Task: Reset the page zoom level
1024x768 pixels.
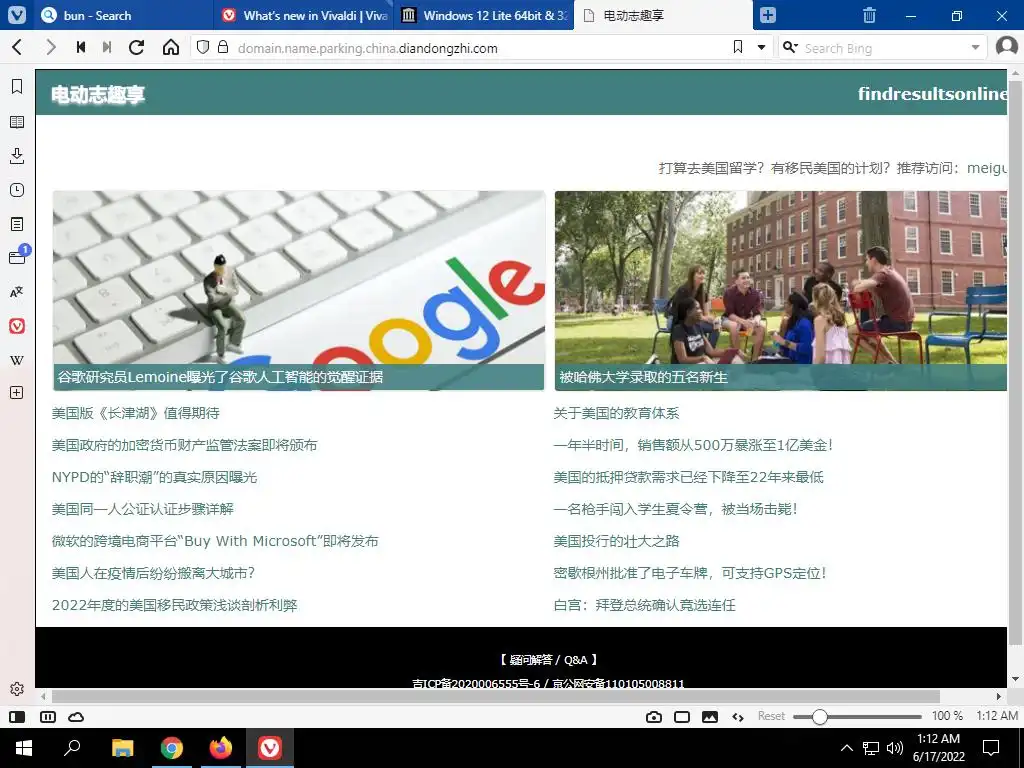Action: [771, 716]
